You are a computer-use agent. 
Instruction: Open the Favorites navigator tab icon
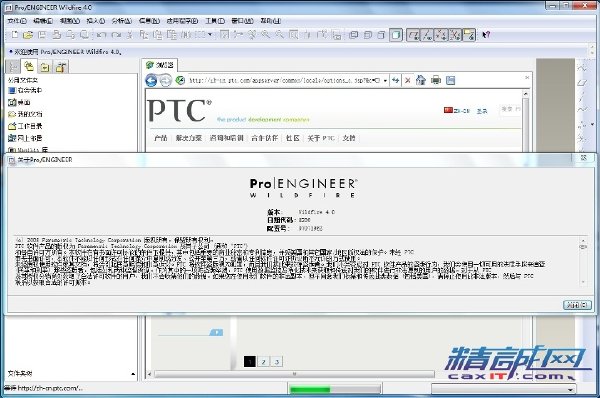click(x=45, y=67)
